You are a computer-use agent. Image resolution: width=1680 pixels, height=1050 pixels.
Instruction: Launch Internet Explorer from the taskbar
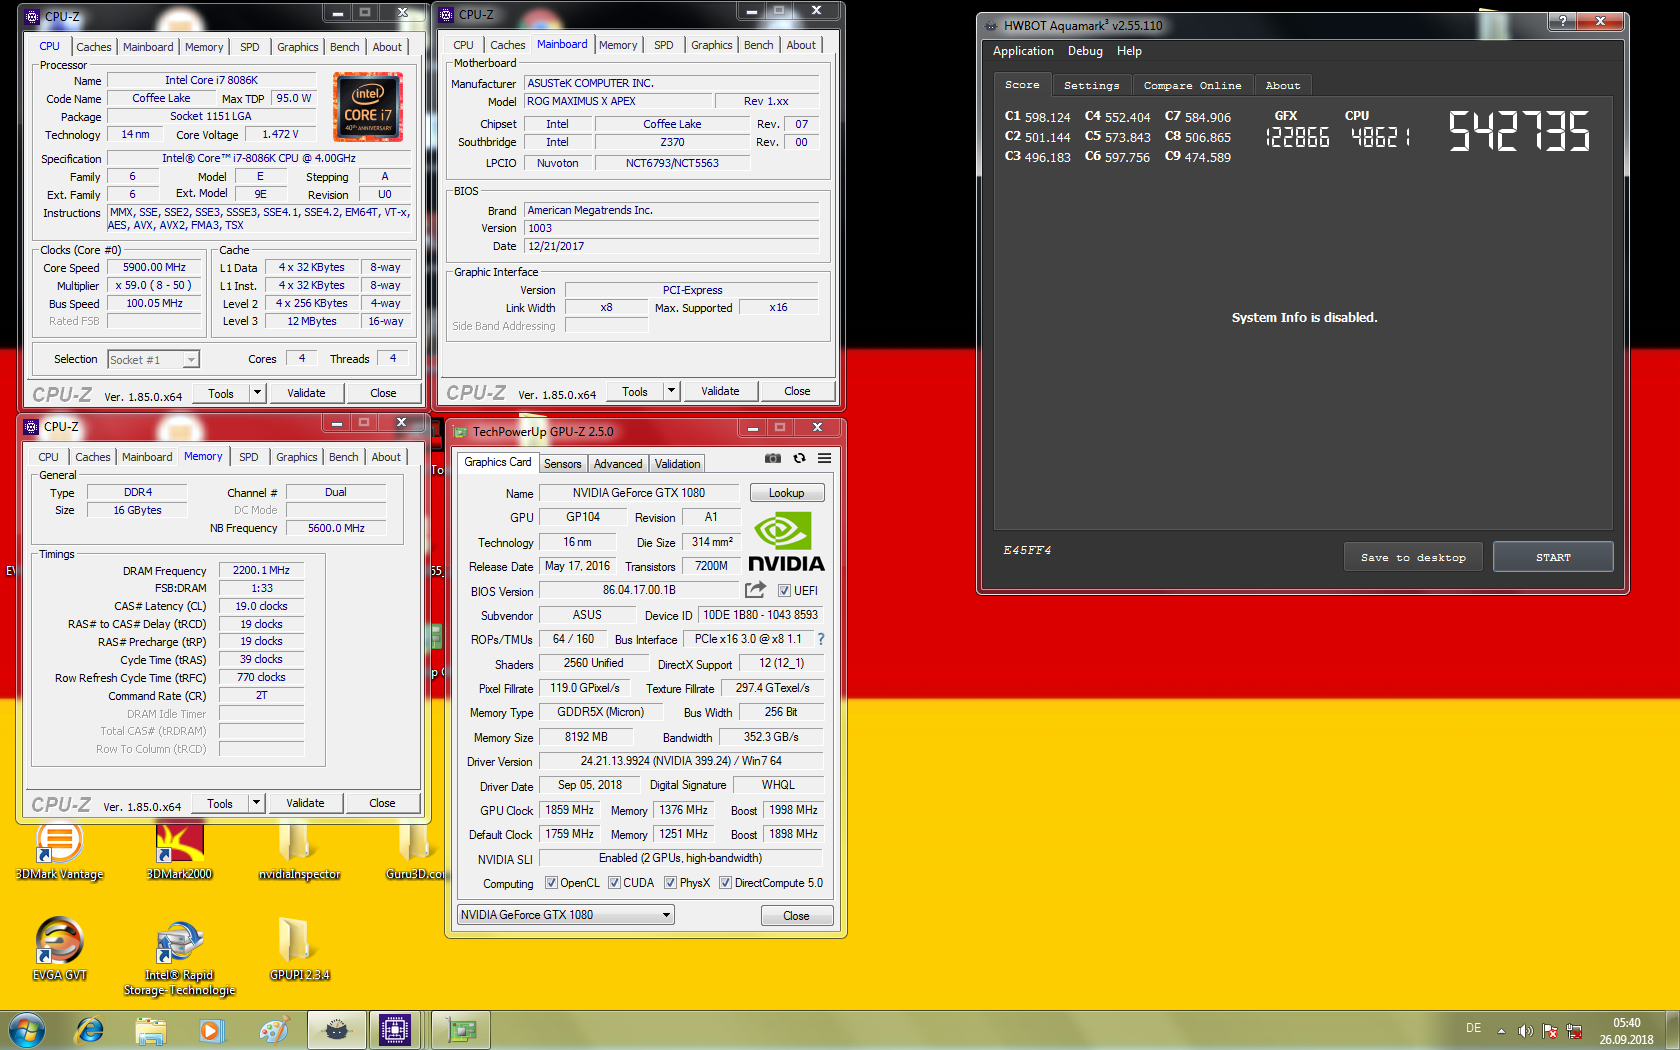(x=90, y=1029)
